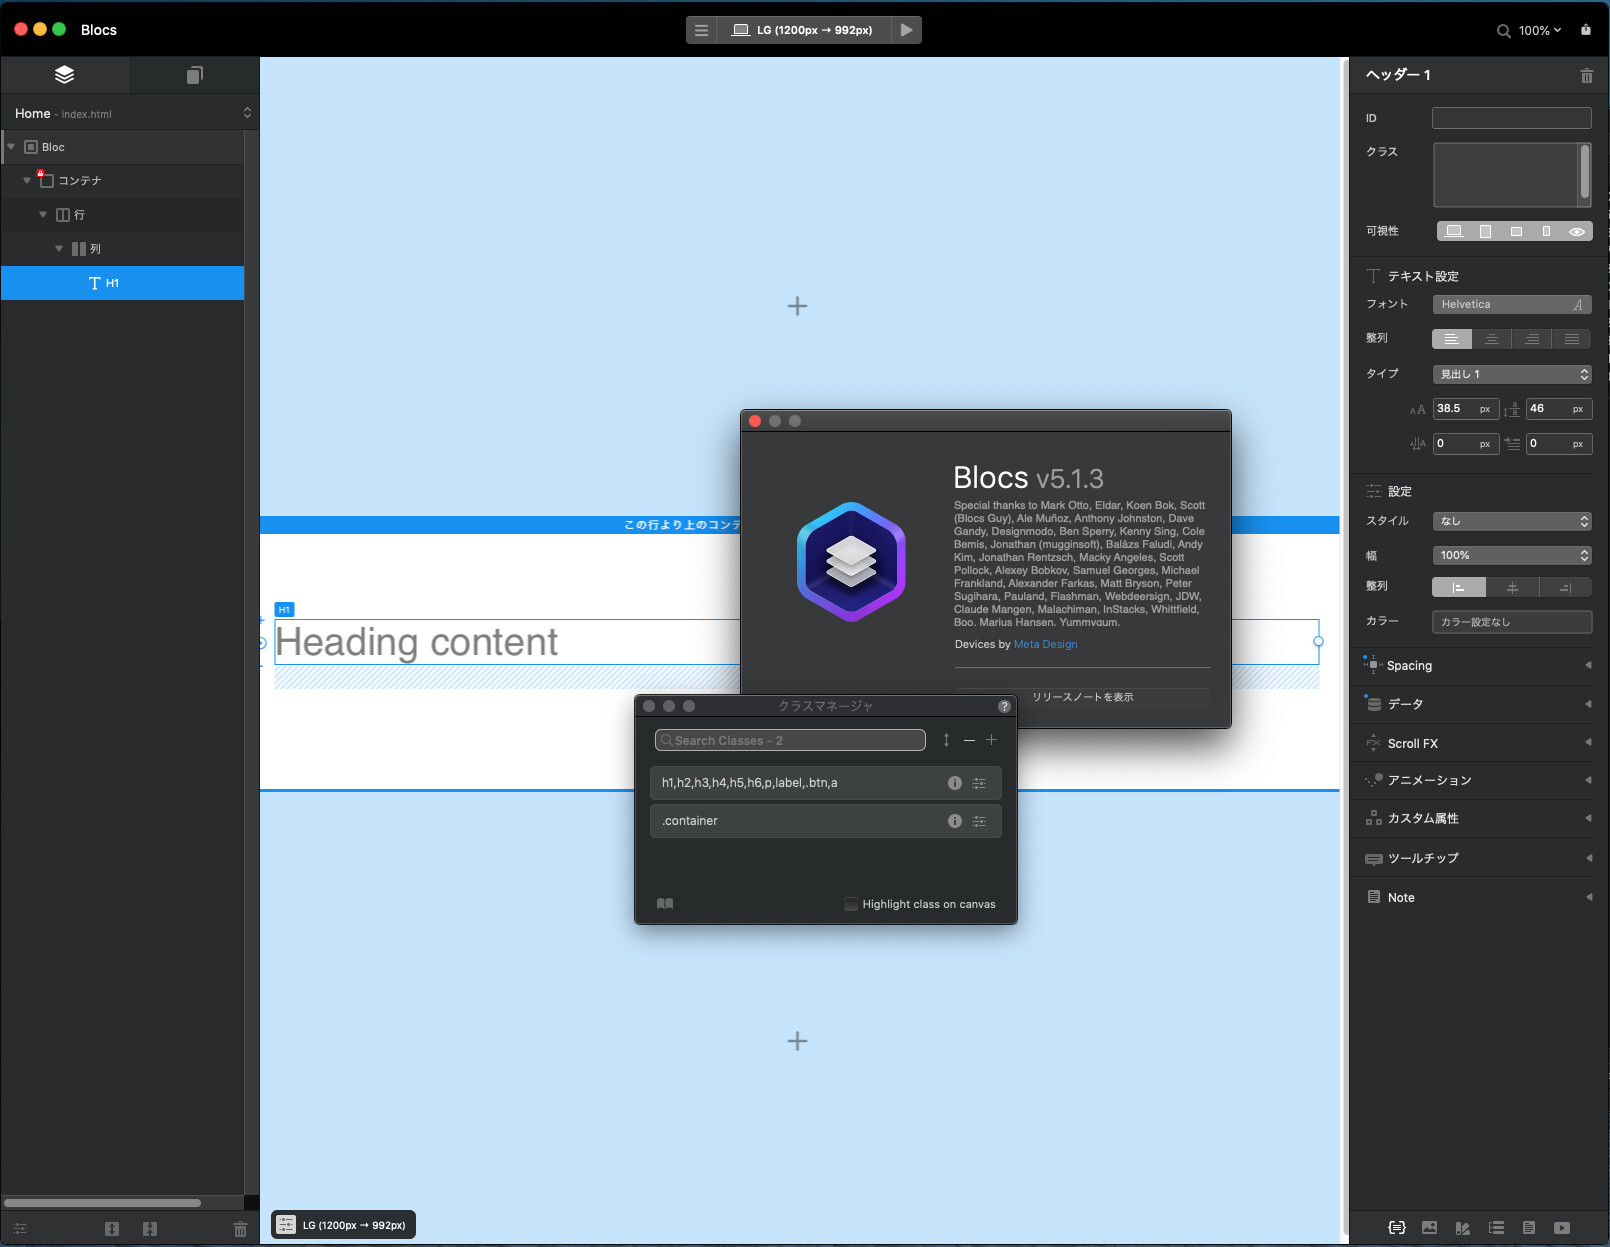Open the タイプ 見出し 1 dropdown
Viewport: 1610px width, 1247px height.
[x=1511, y=374]
